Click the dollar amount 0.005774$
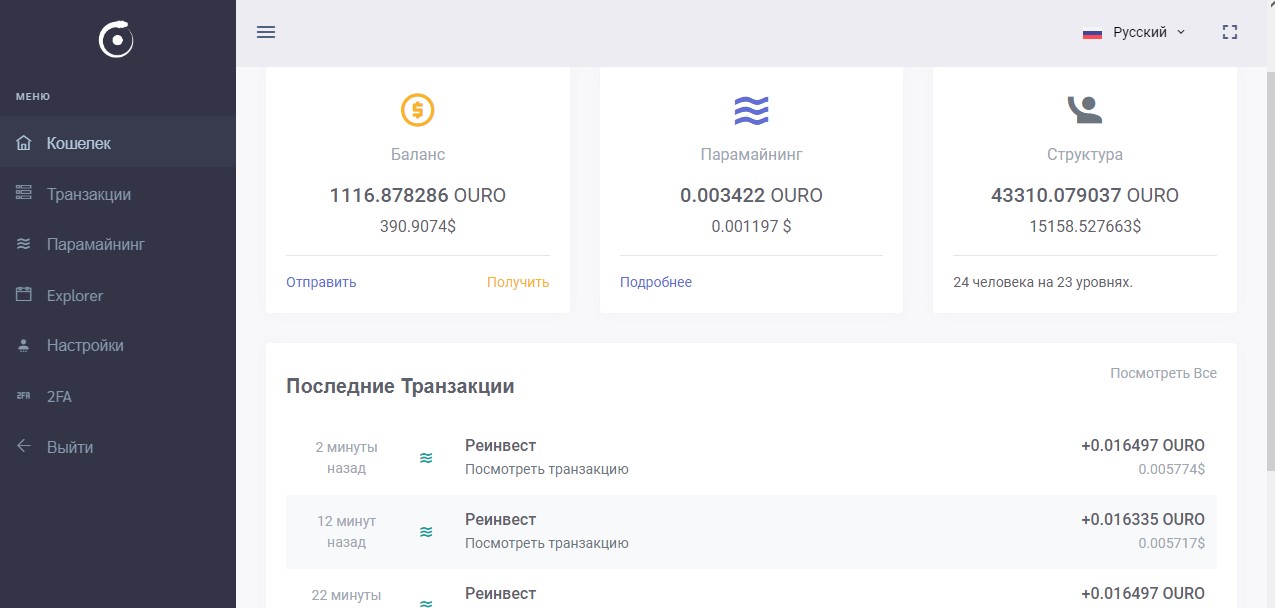This screenshot has width=1275, height=608. (x=1171, y=468)
